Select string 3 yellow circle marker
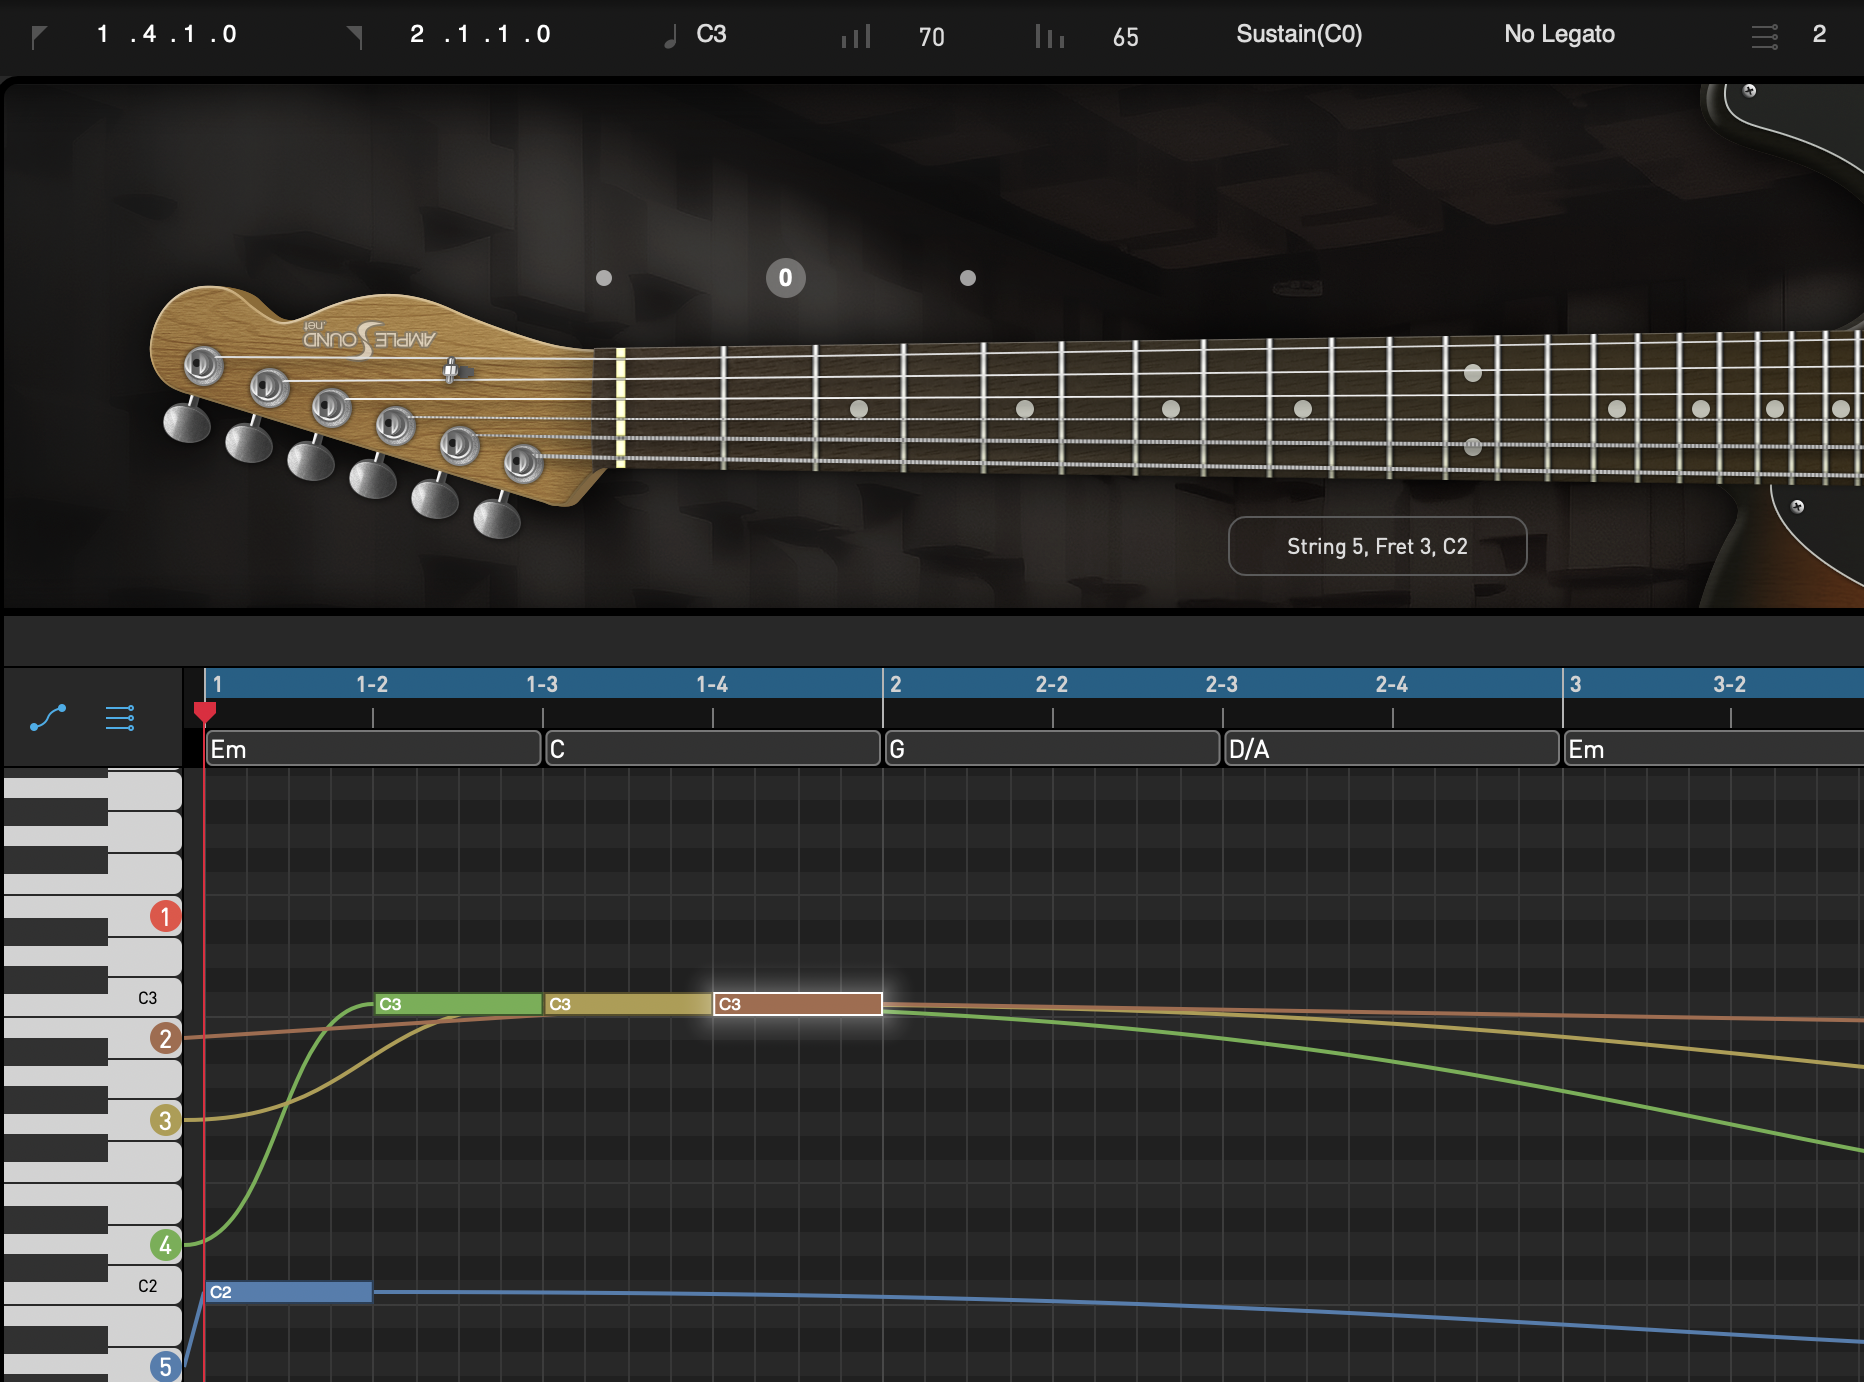 tap(165, 1120)
